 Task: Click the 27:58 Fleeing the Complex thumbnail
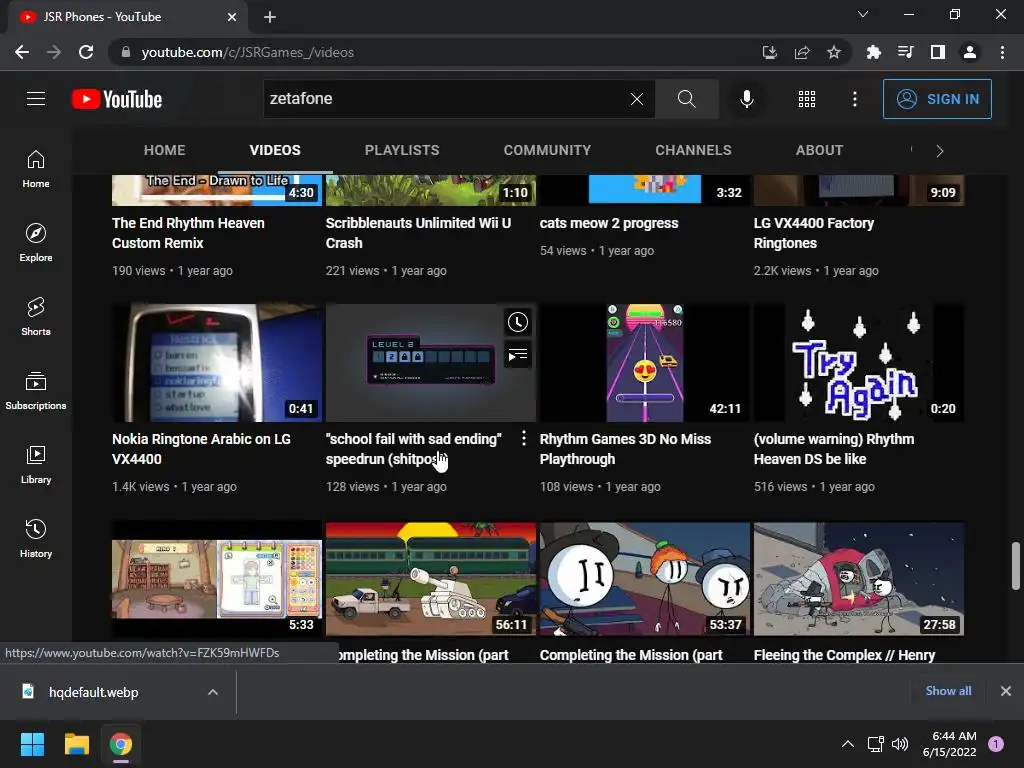pos(859,578)
